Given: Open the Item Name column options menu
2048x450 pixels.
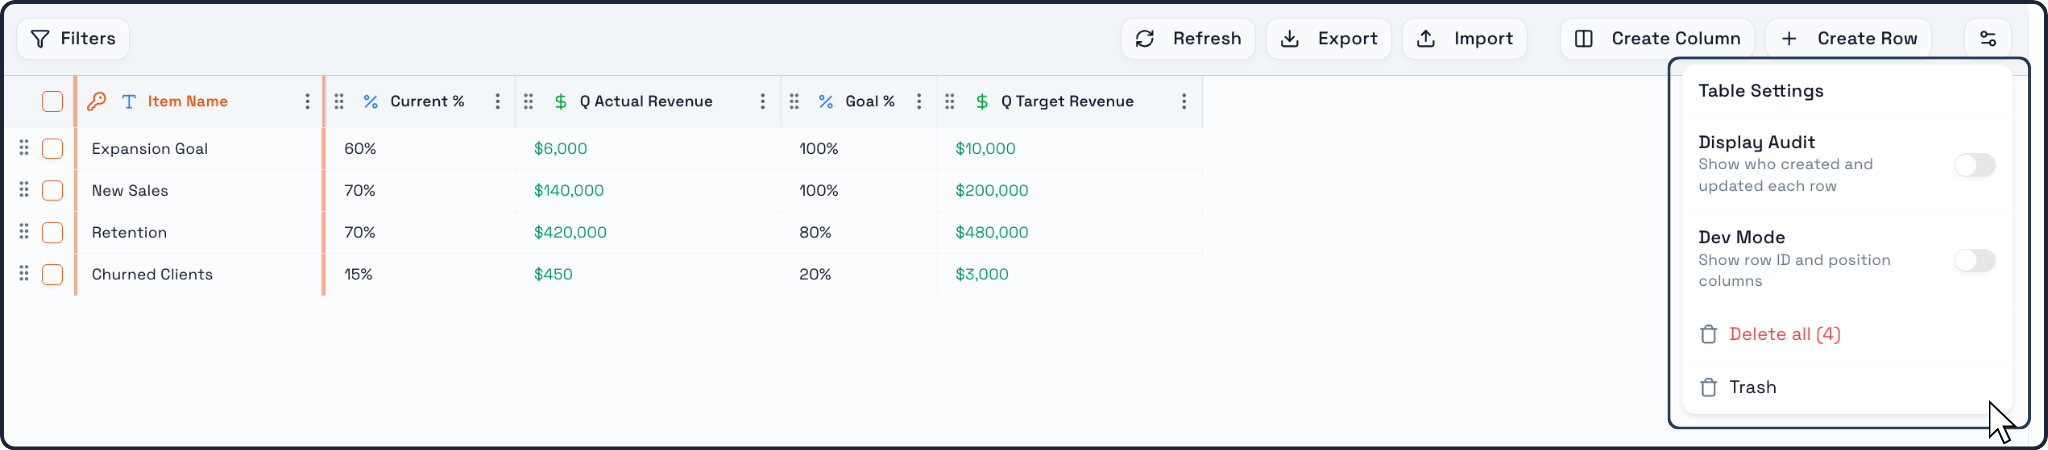Looking at the screenshot, I should click(307, 101).
